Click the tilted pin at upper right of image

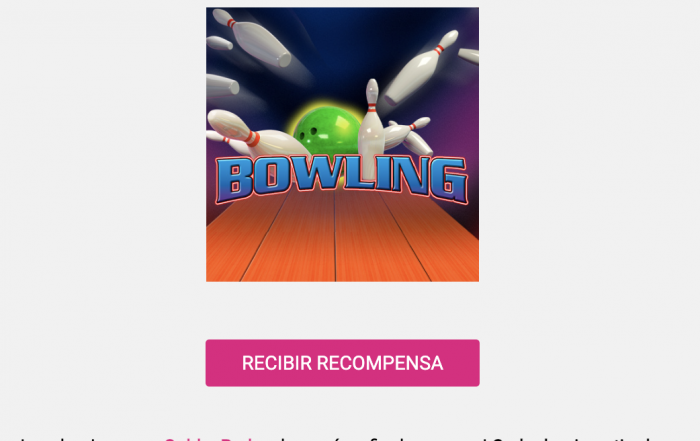421,67
